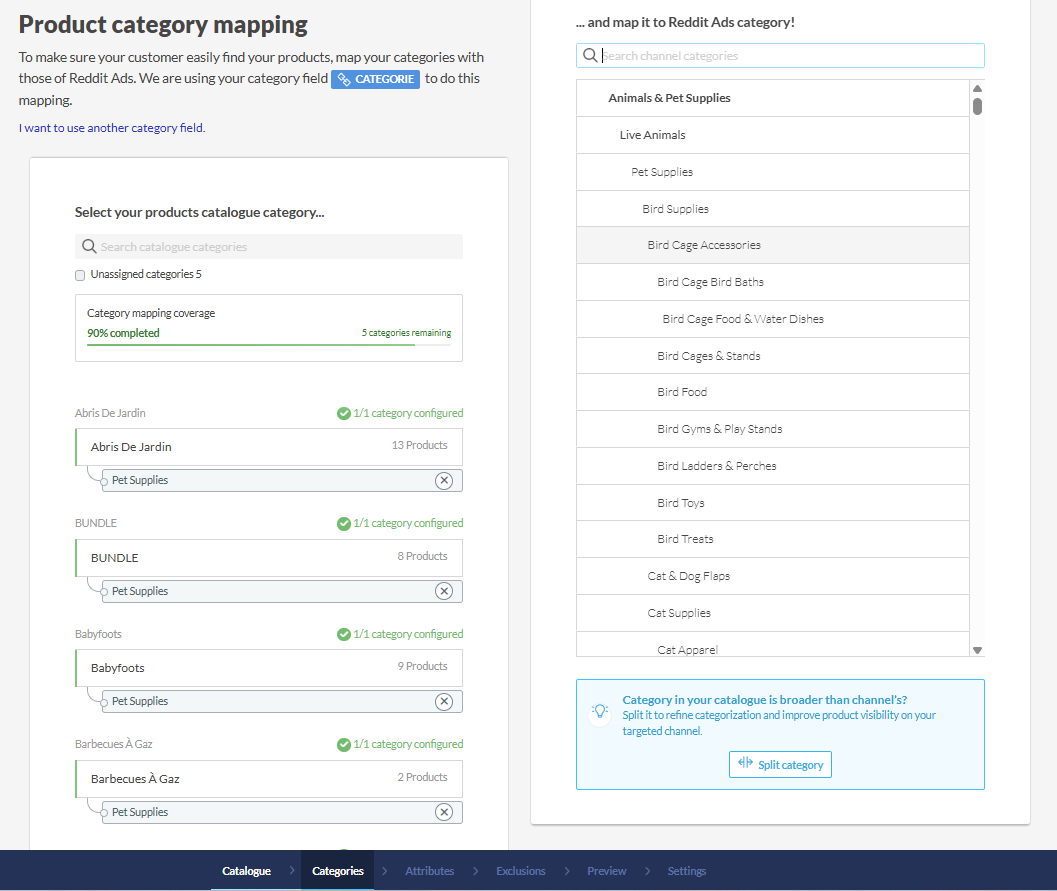Select the Bird Toys channel category
Image resolution: width=1057 pixels, height=891 pixels.
681,503
